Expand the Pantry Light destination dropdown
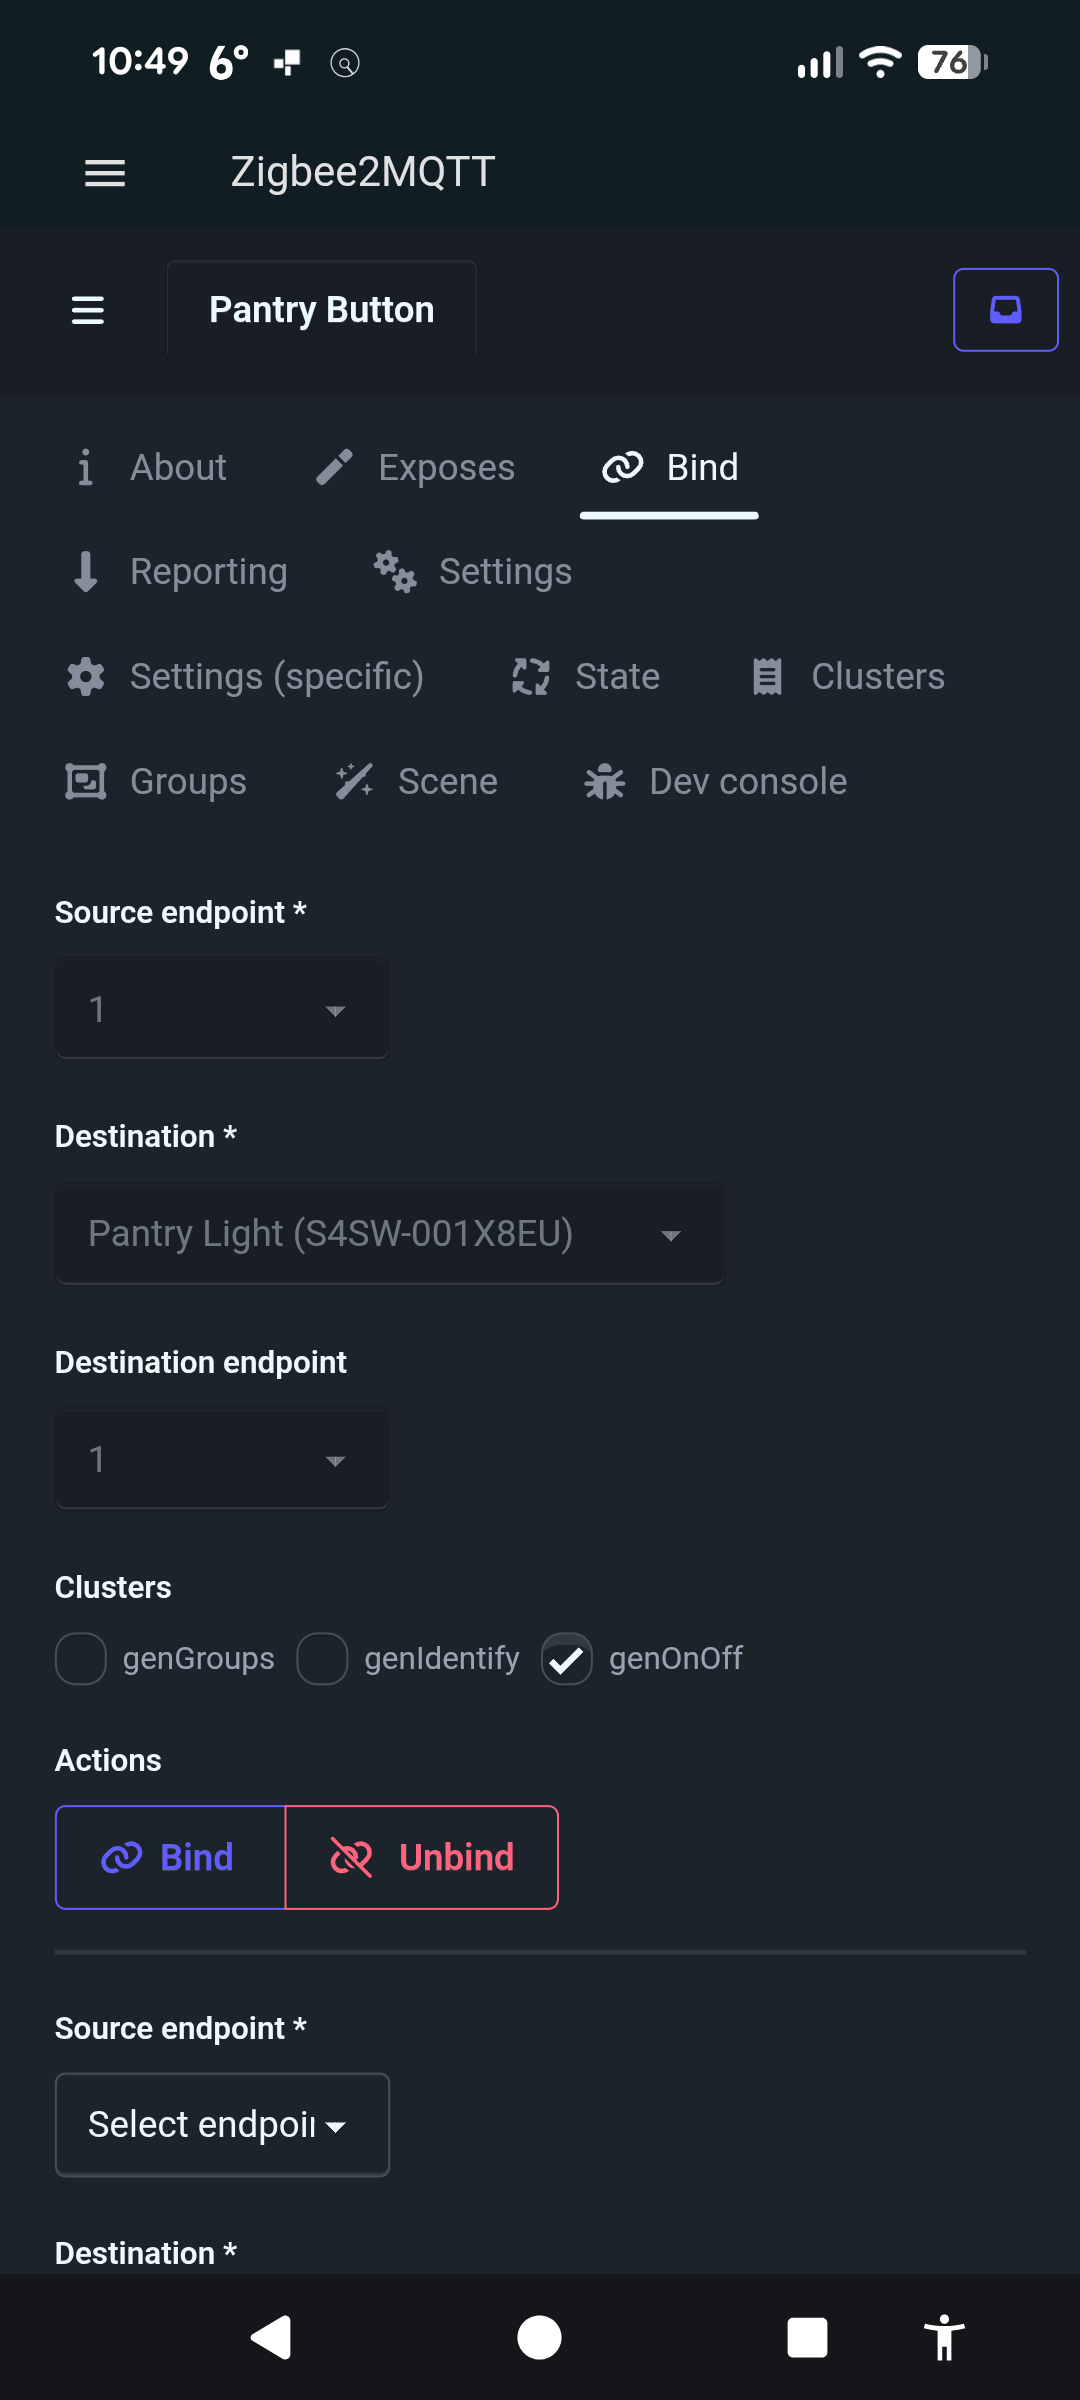Image resolution: width=1080 pixels, height=2400 pixels. pos(390,1234)
